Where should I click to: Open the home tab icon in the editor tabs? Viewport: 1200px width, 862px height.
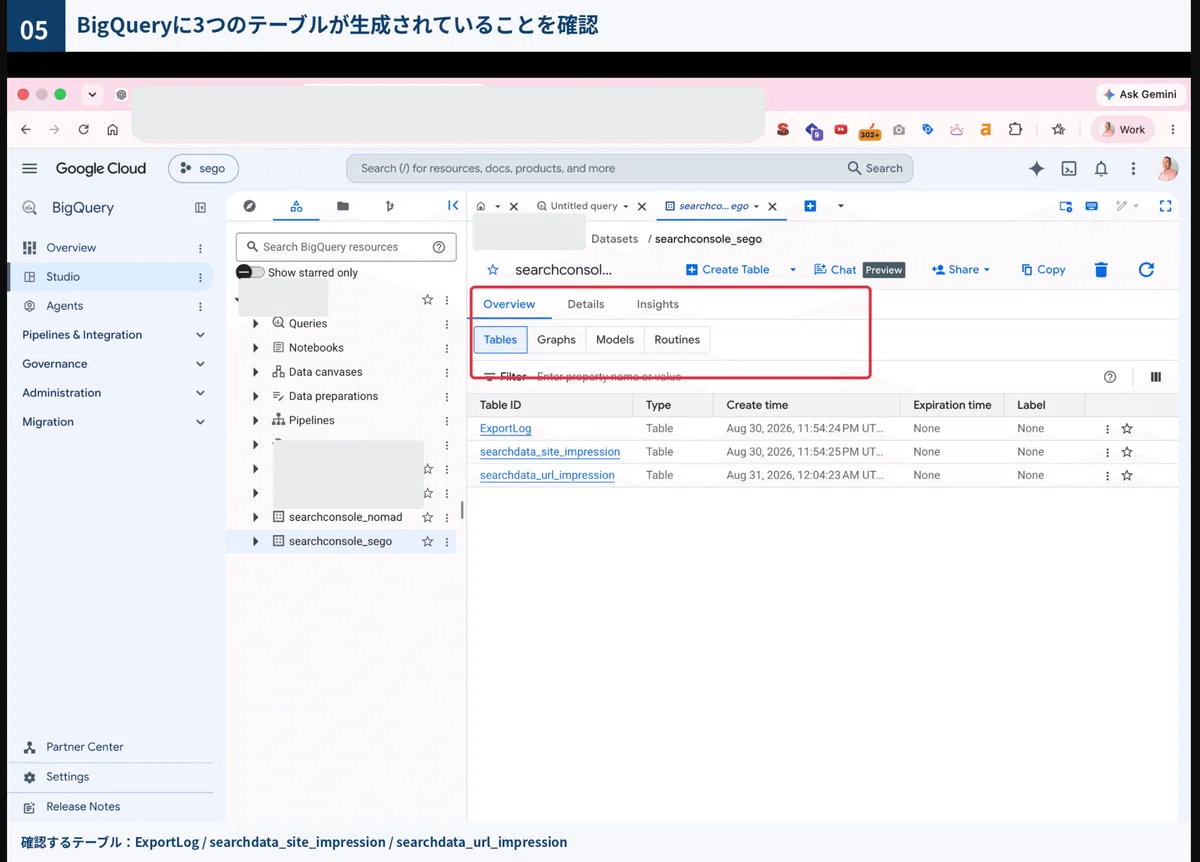481,206
